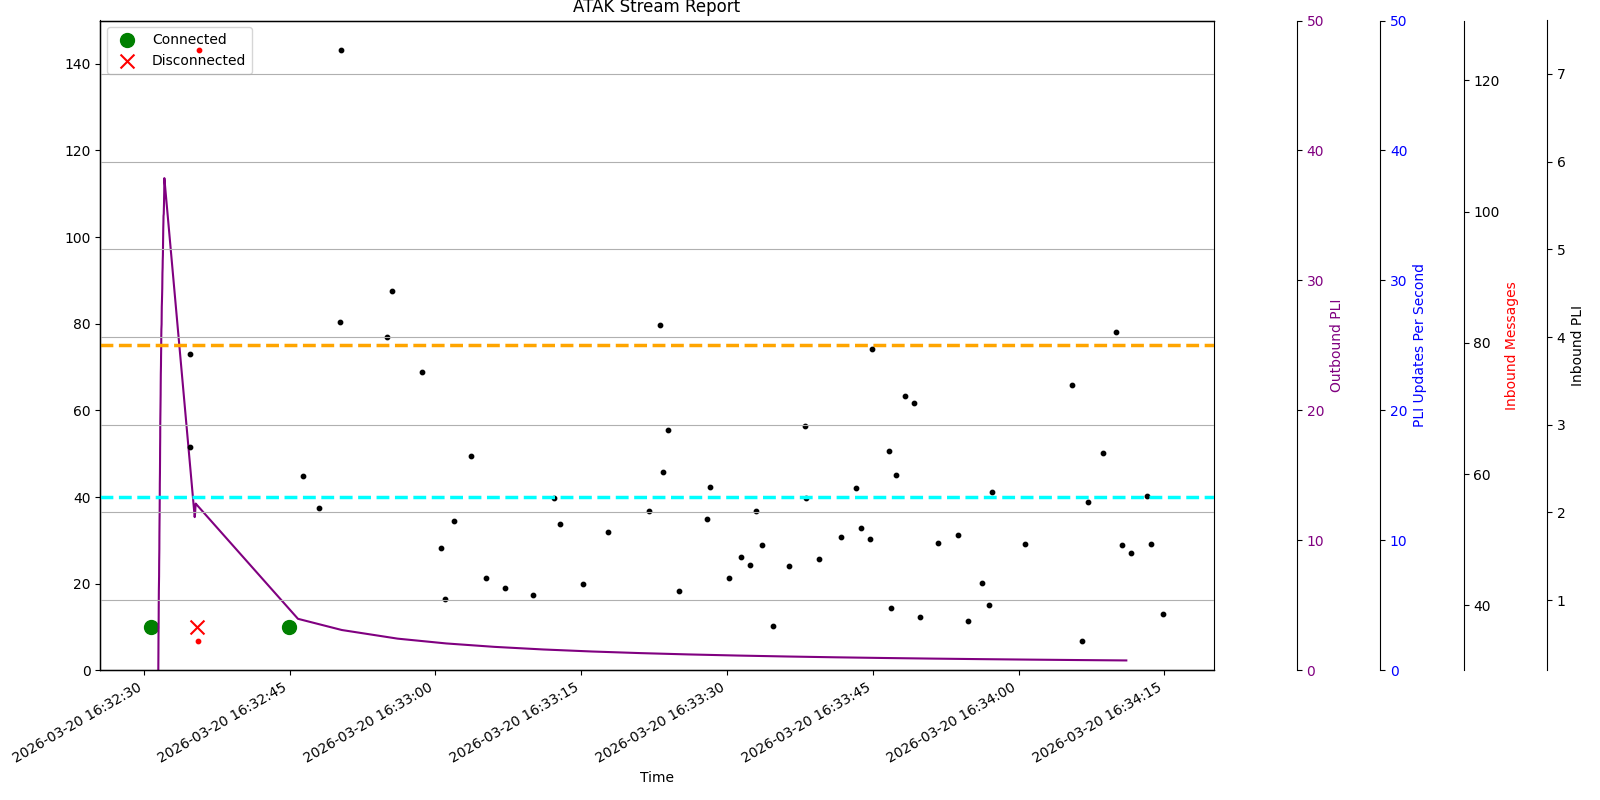Click the green Connected legend marker

tap(127, 40)
